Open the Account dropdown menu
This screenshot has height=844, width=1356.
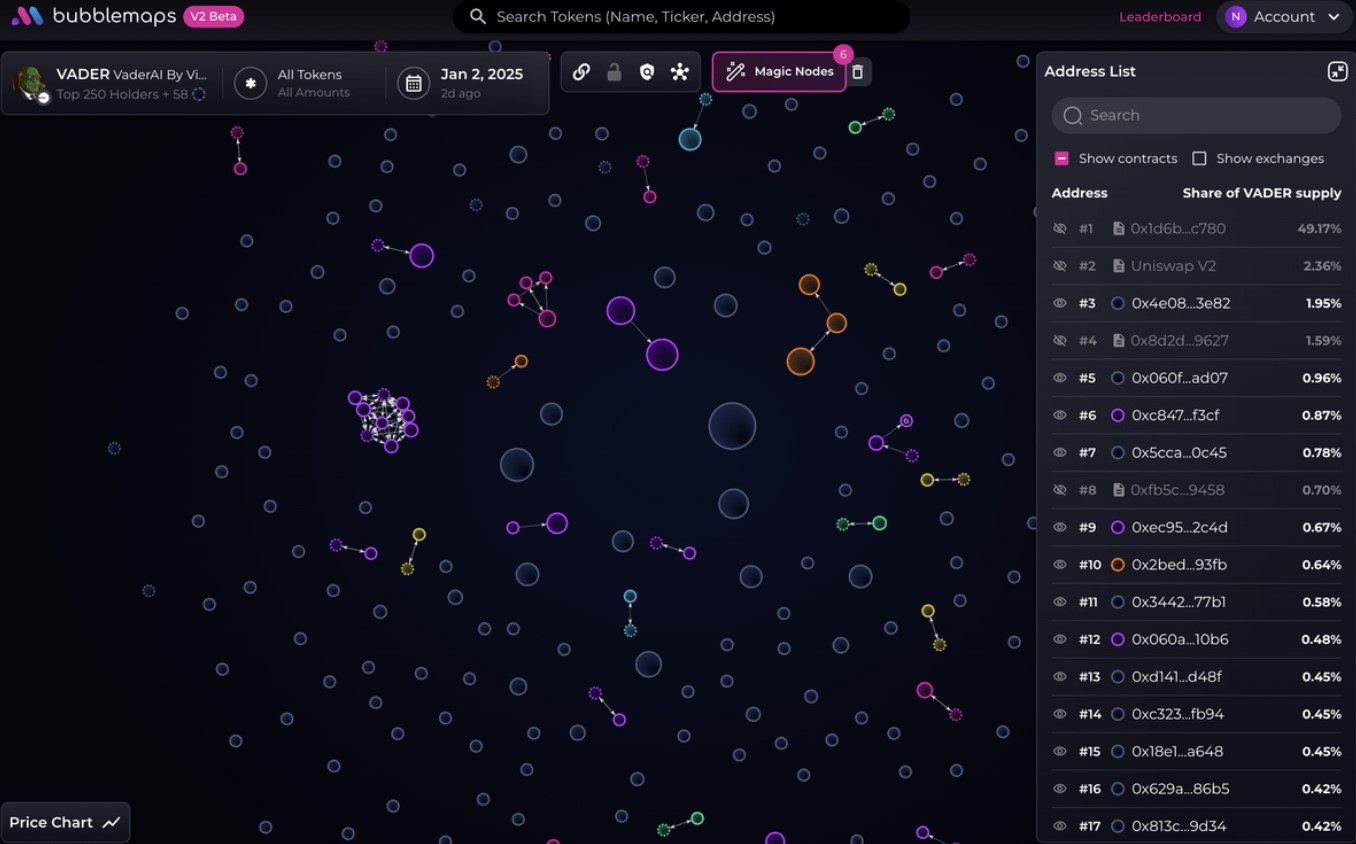(x=1283, y=17)
